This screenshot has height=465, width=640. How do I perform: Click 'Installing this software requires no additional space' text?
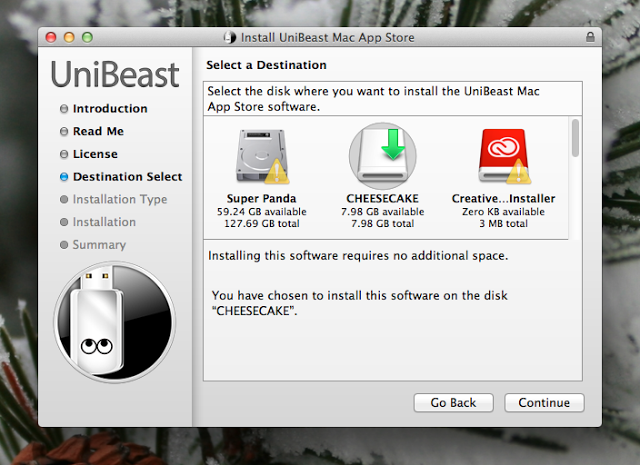pyautogui.click(x=358, y=256)
